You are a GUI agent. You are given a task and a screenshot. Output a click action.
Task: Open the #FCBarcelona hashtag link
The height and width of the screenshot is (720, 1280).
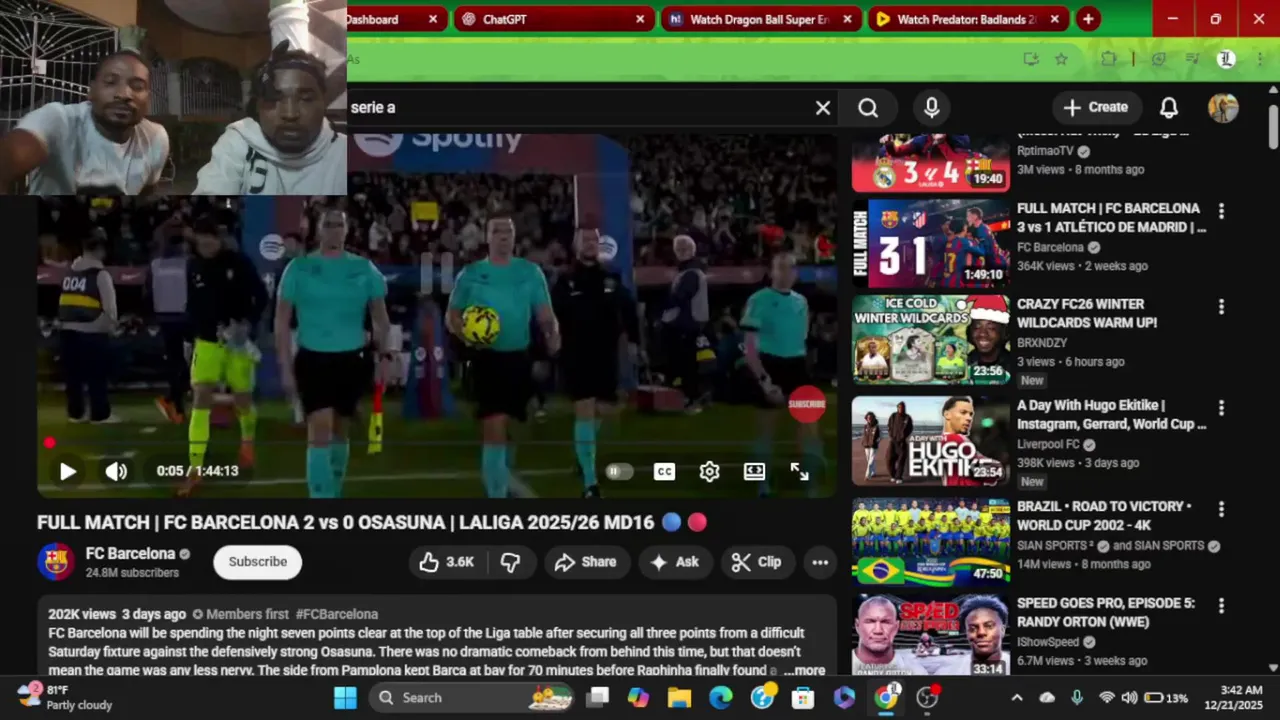click(x=336, y=614)
